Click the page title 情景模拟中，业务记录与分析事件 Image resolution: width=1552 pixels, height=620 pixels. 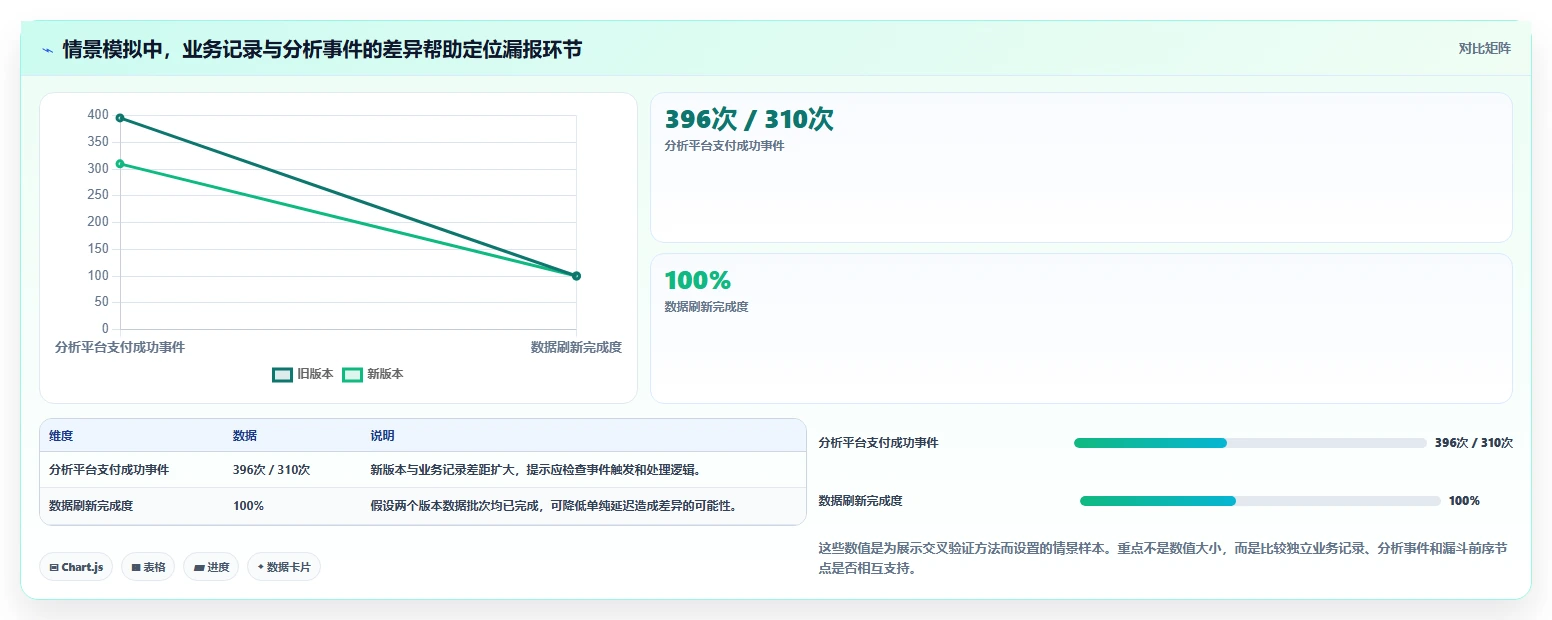(x=322, y=49)
